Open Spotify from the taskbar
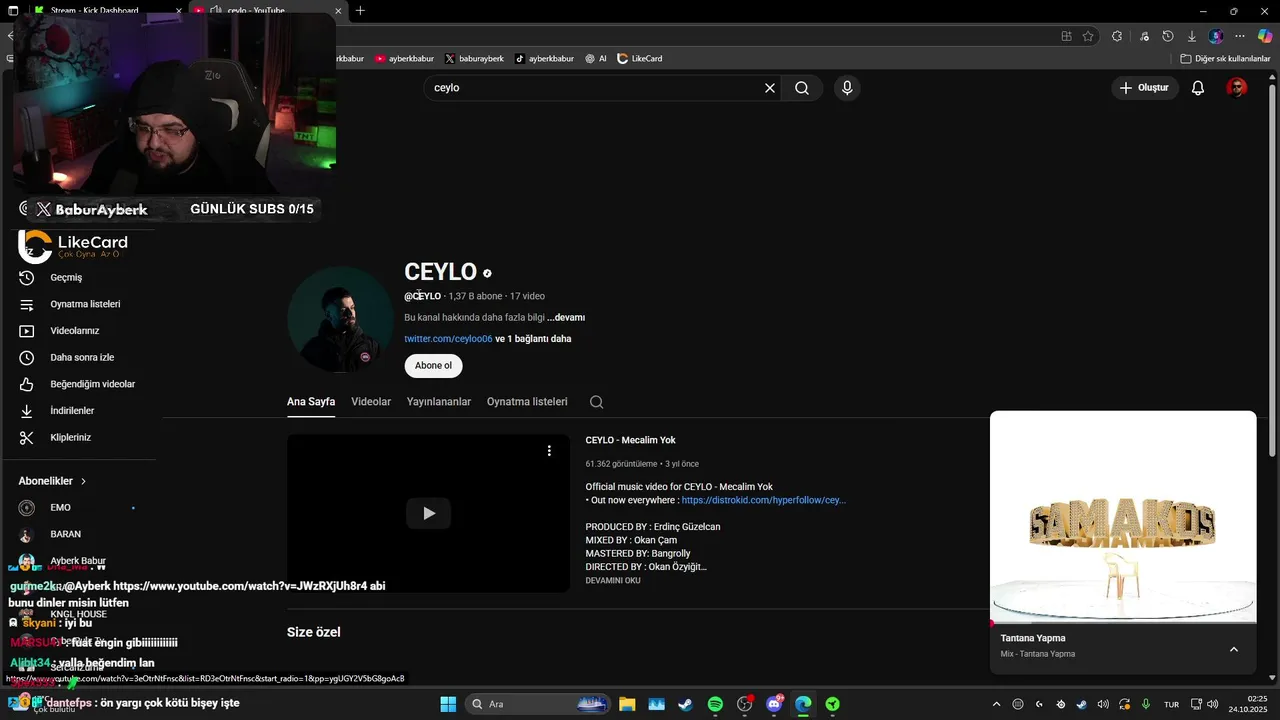 tap(715, 704)
